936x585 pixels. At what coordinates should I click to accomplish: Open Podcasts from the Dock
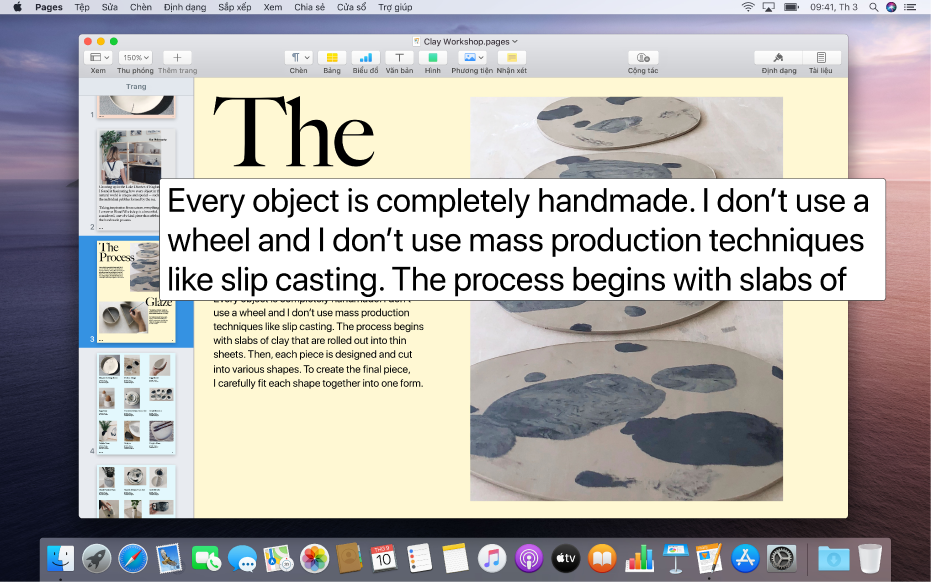click(x=531, y=561)
